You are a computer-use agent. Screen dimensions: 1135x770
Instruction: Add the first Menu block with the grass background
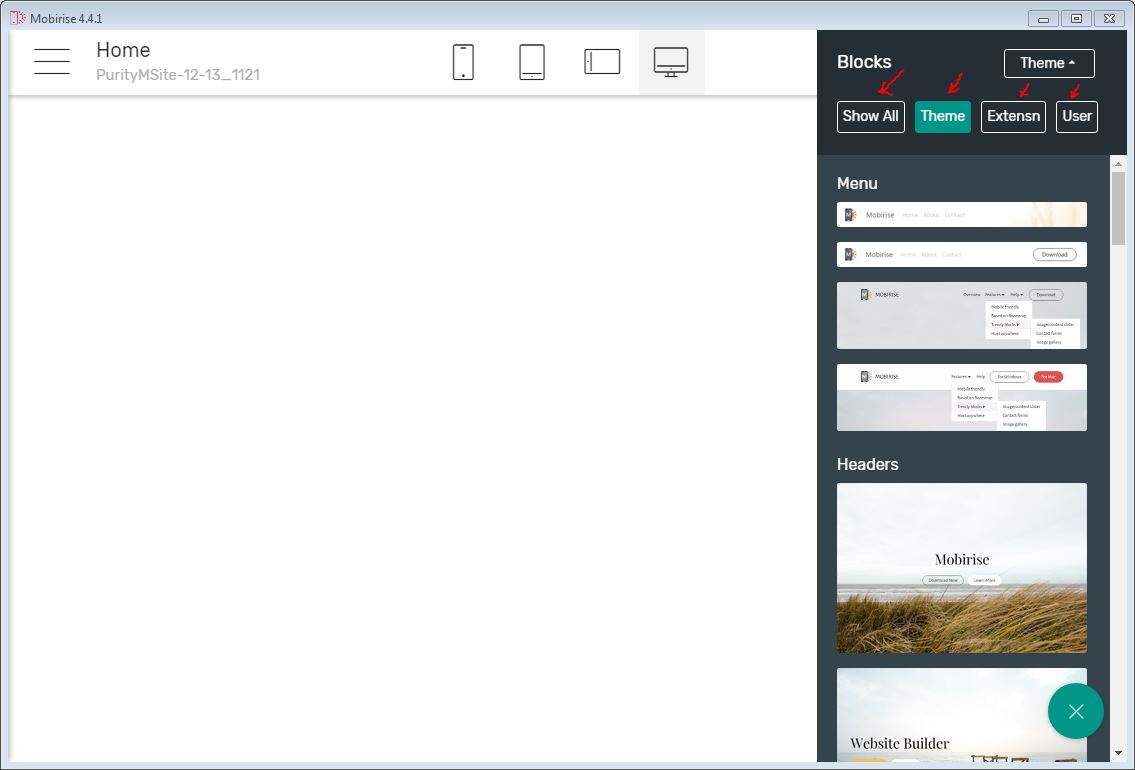(x=961, y=215)
